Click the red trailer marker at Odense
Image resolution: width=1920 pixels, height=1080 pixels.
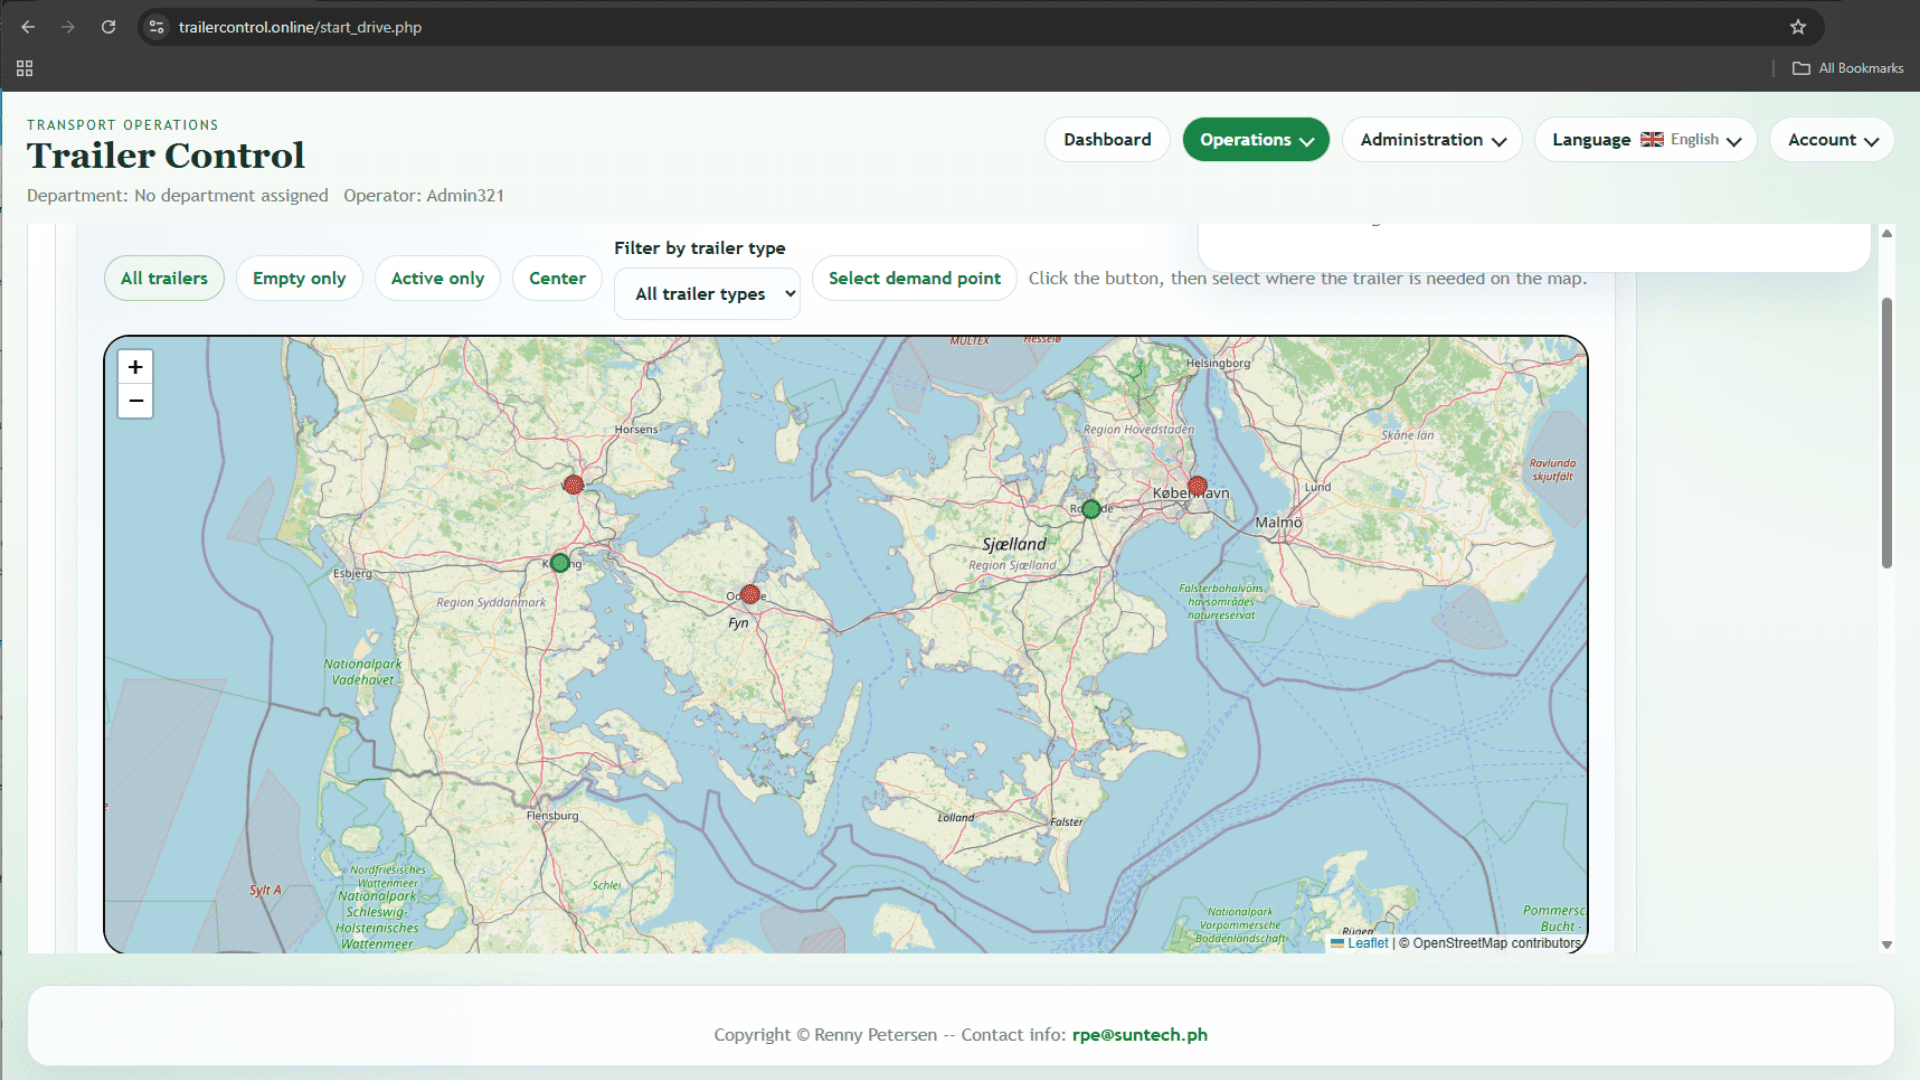point(750,595)
